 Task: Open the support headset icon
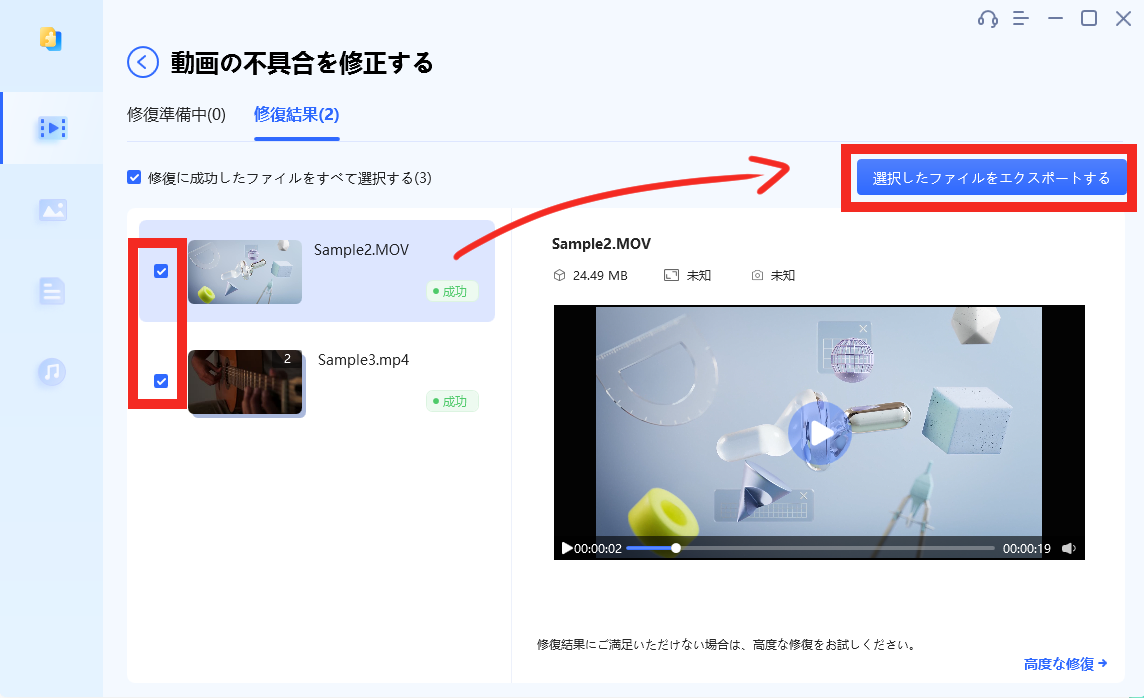click(x=988, y=18)
